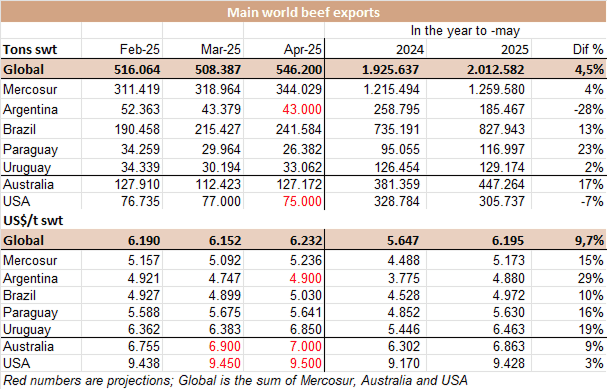Select the Mar-25 column header
This screenshot has width=607, height=389.
click(221, 50)
